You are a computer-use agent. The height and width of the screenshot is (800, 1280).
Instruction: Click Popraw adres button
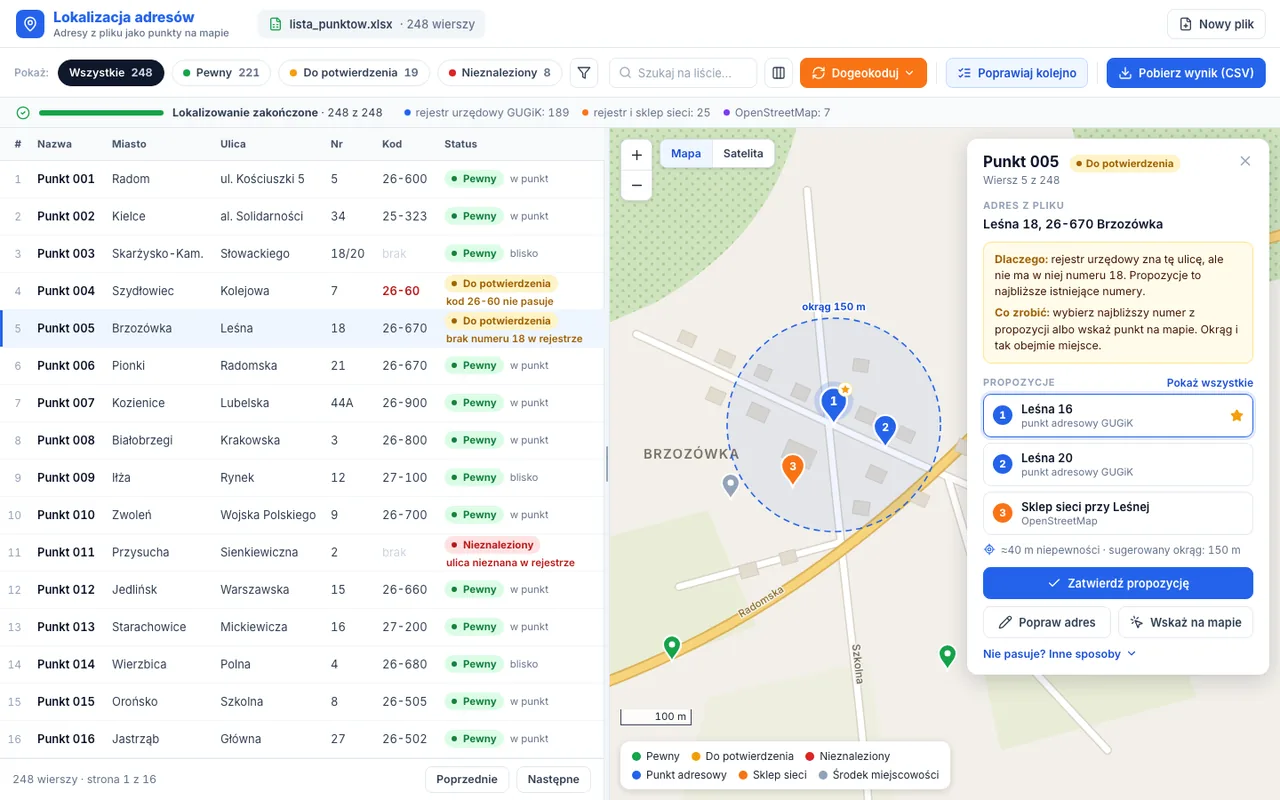(x=1047, y=622)
